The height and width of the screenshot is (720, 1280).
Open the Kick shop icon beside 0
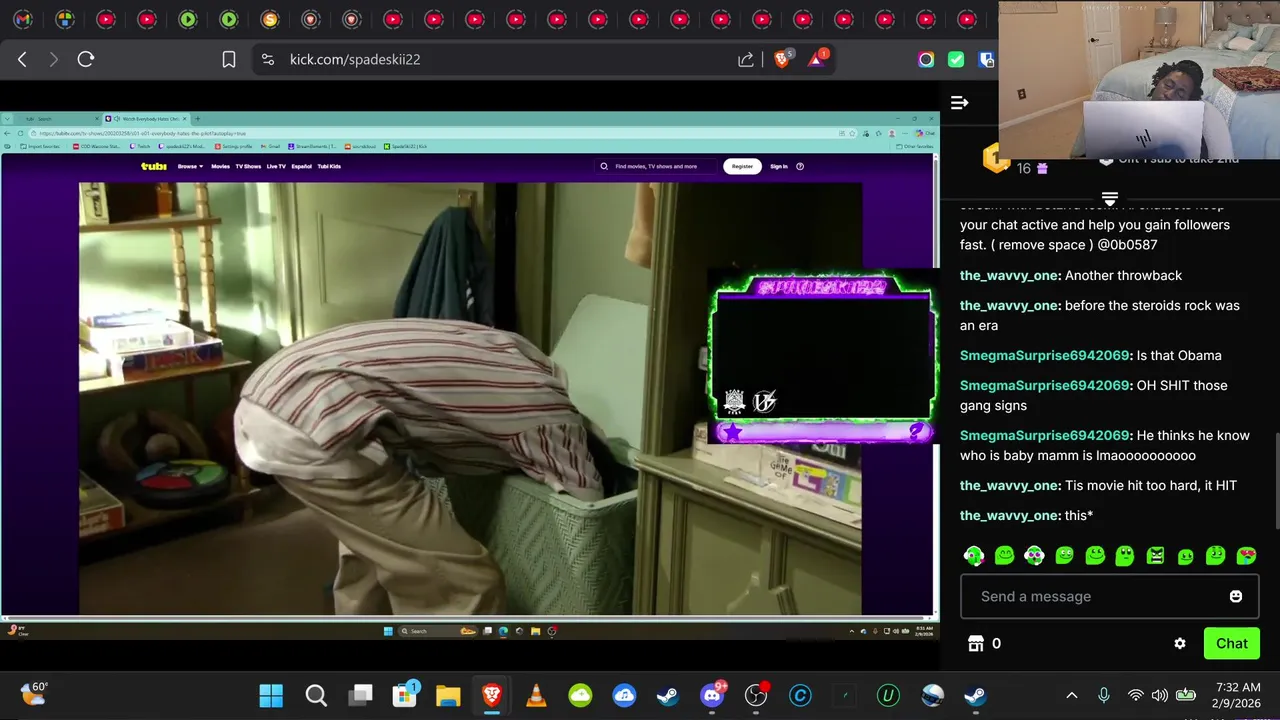tap(976, 644)
